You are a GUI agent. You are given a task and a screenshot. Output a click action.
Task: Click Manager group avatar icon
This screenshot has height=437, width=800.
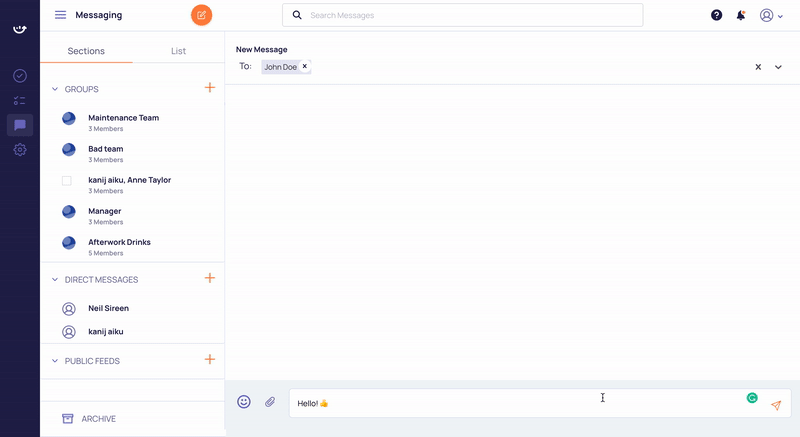69,212
